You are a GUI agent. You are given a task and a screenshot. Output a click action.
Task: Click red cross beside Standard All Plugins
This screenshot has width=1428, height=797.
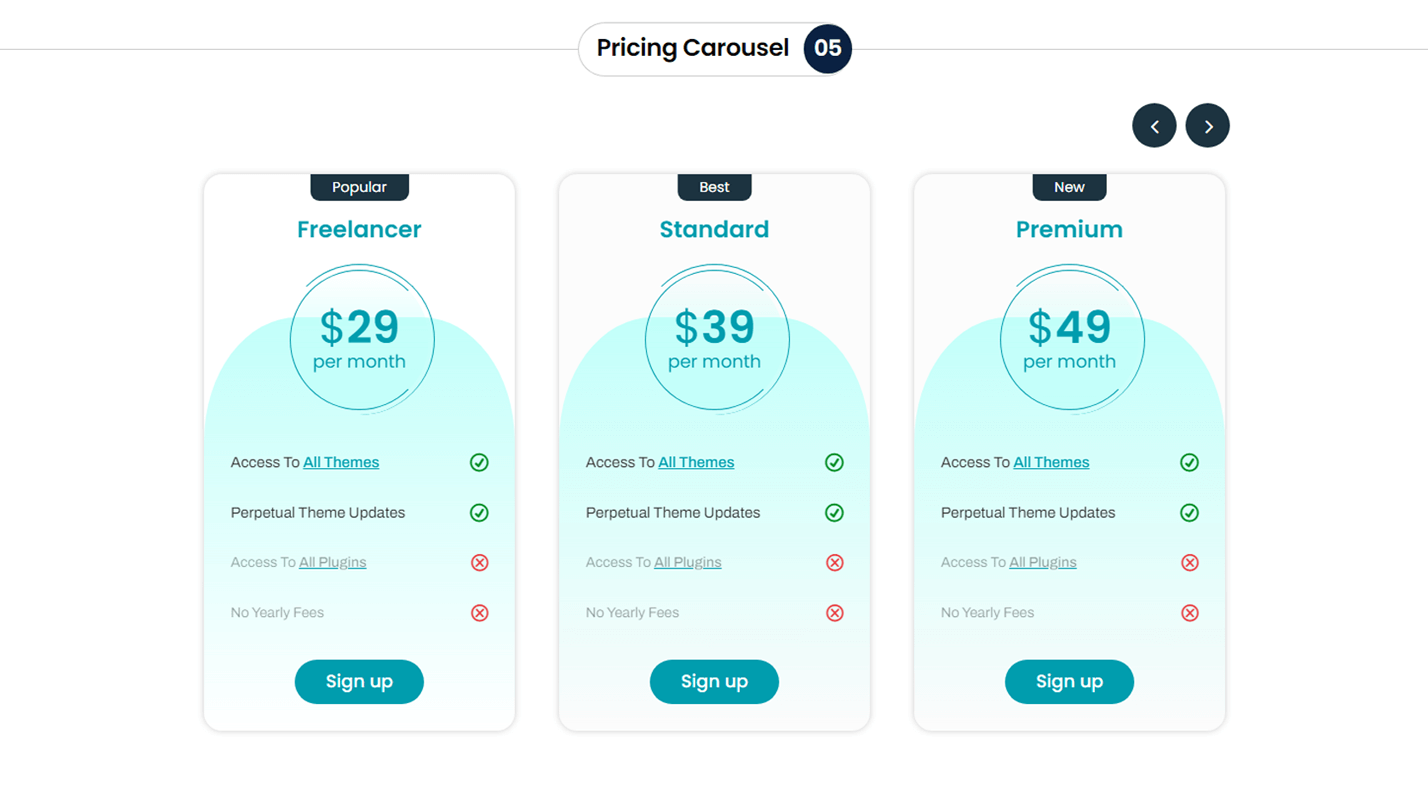click(x=834, y=563)
